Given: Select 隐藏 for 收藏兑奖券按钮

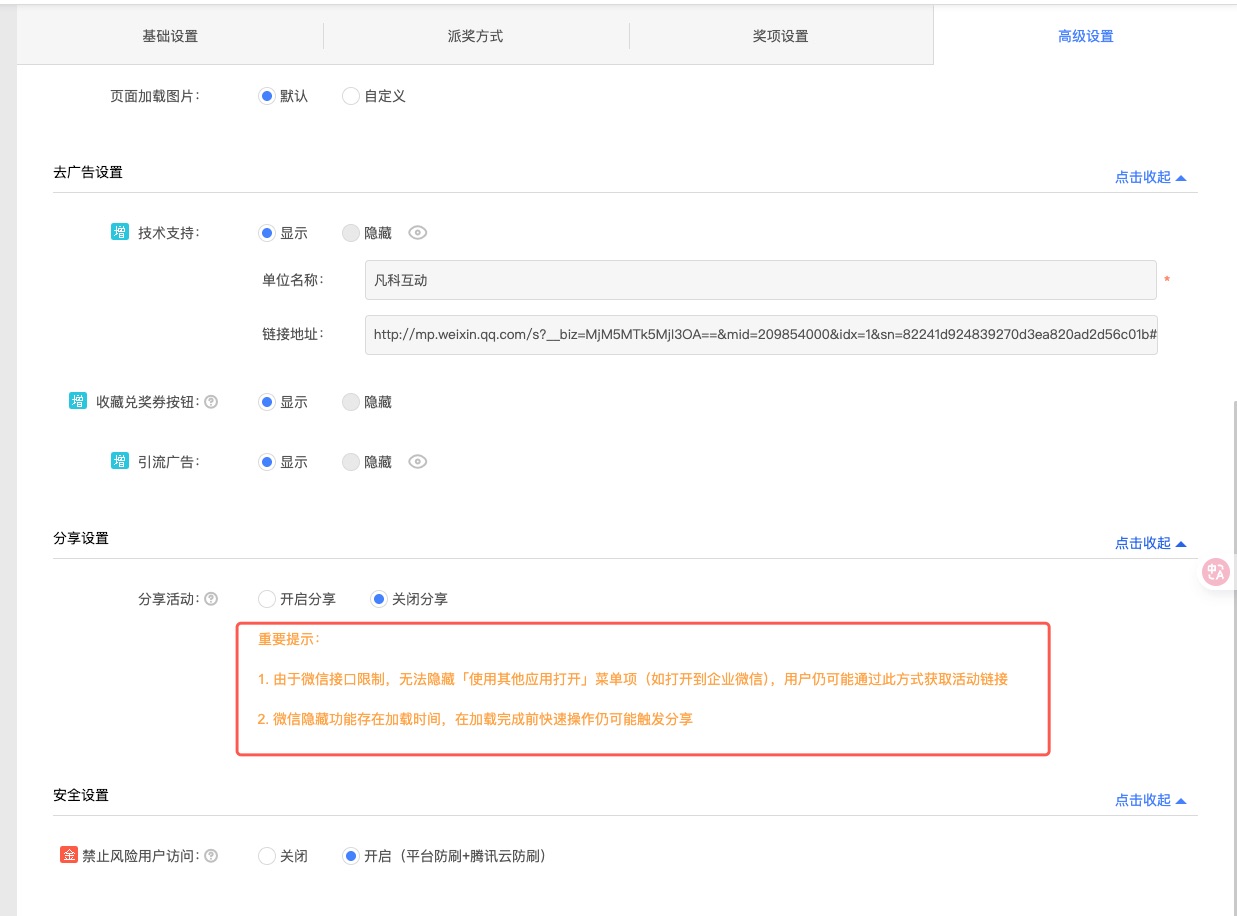Looking at the screenshot, I should click(x=351, y=402).
